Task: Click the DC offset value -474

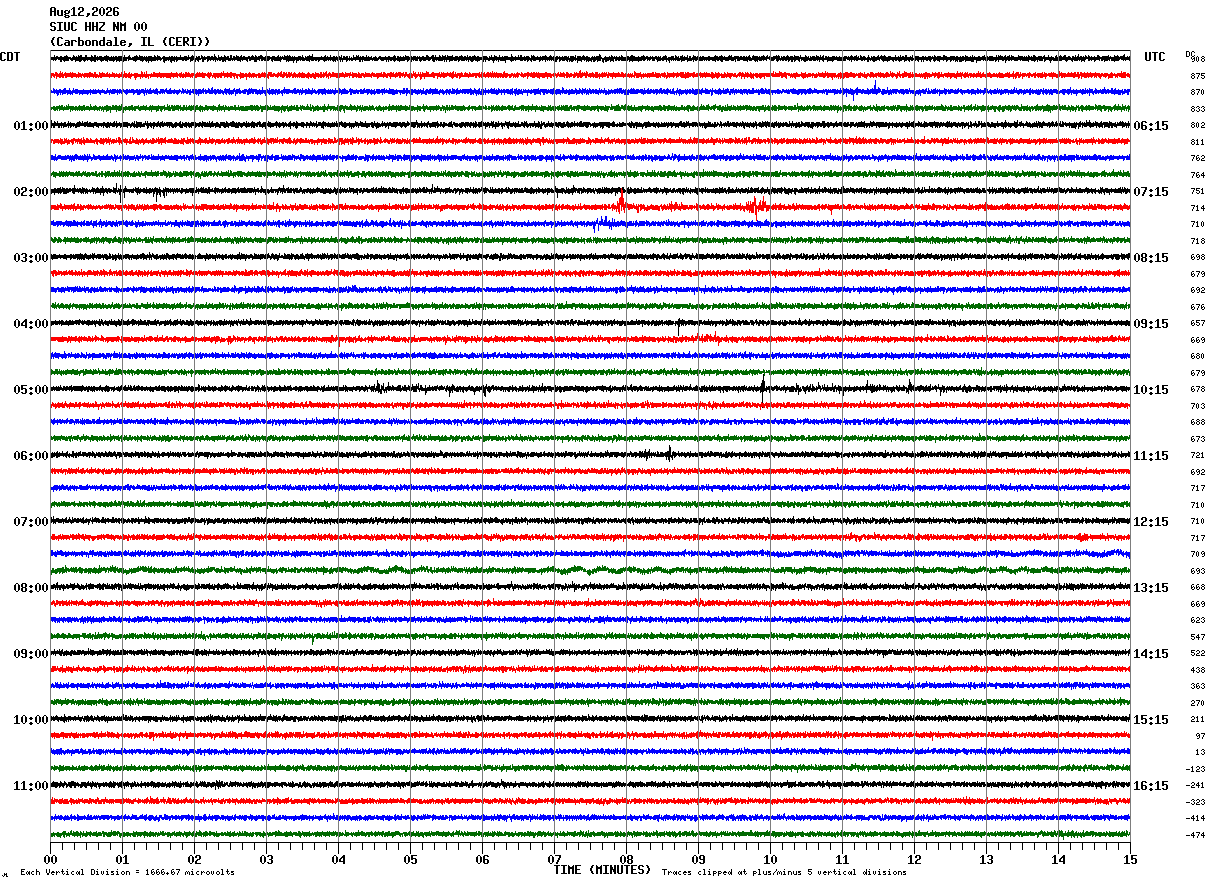Action: pyautogui.click(x=1195, y=835)
